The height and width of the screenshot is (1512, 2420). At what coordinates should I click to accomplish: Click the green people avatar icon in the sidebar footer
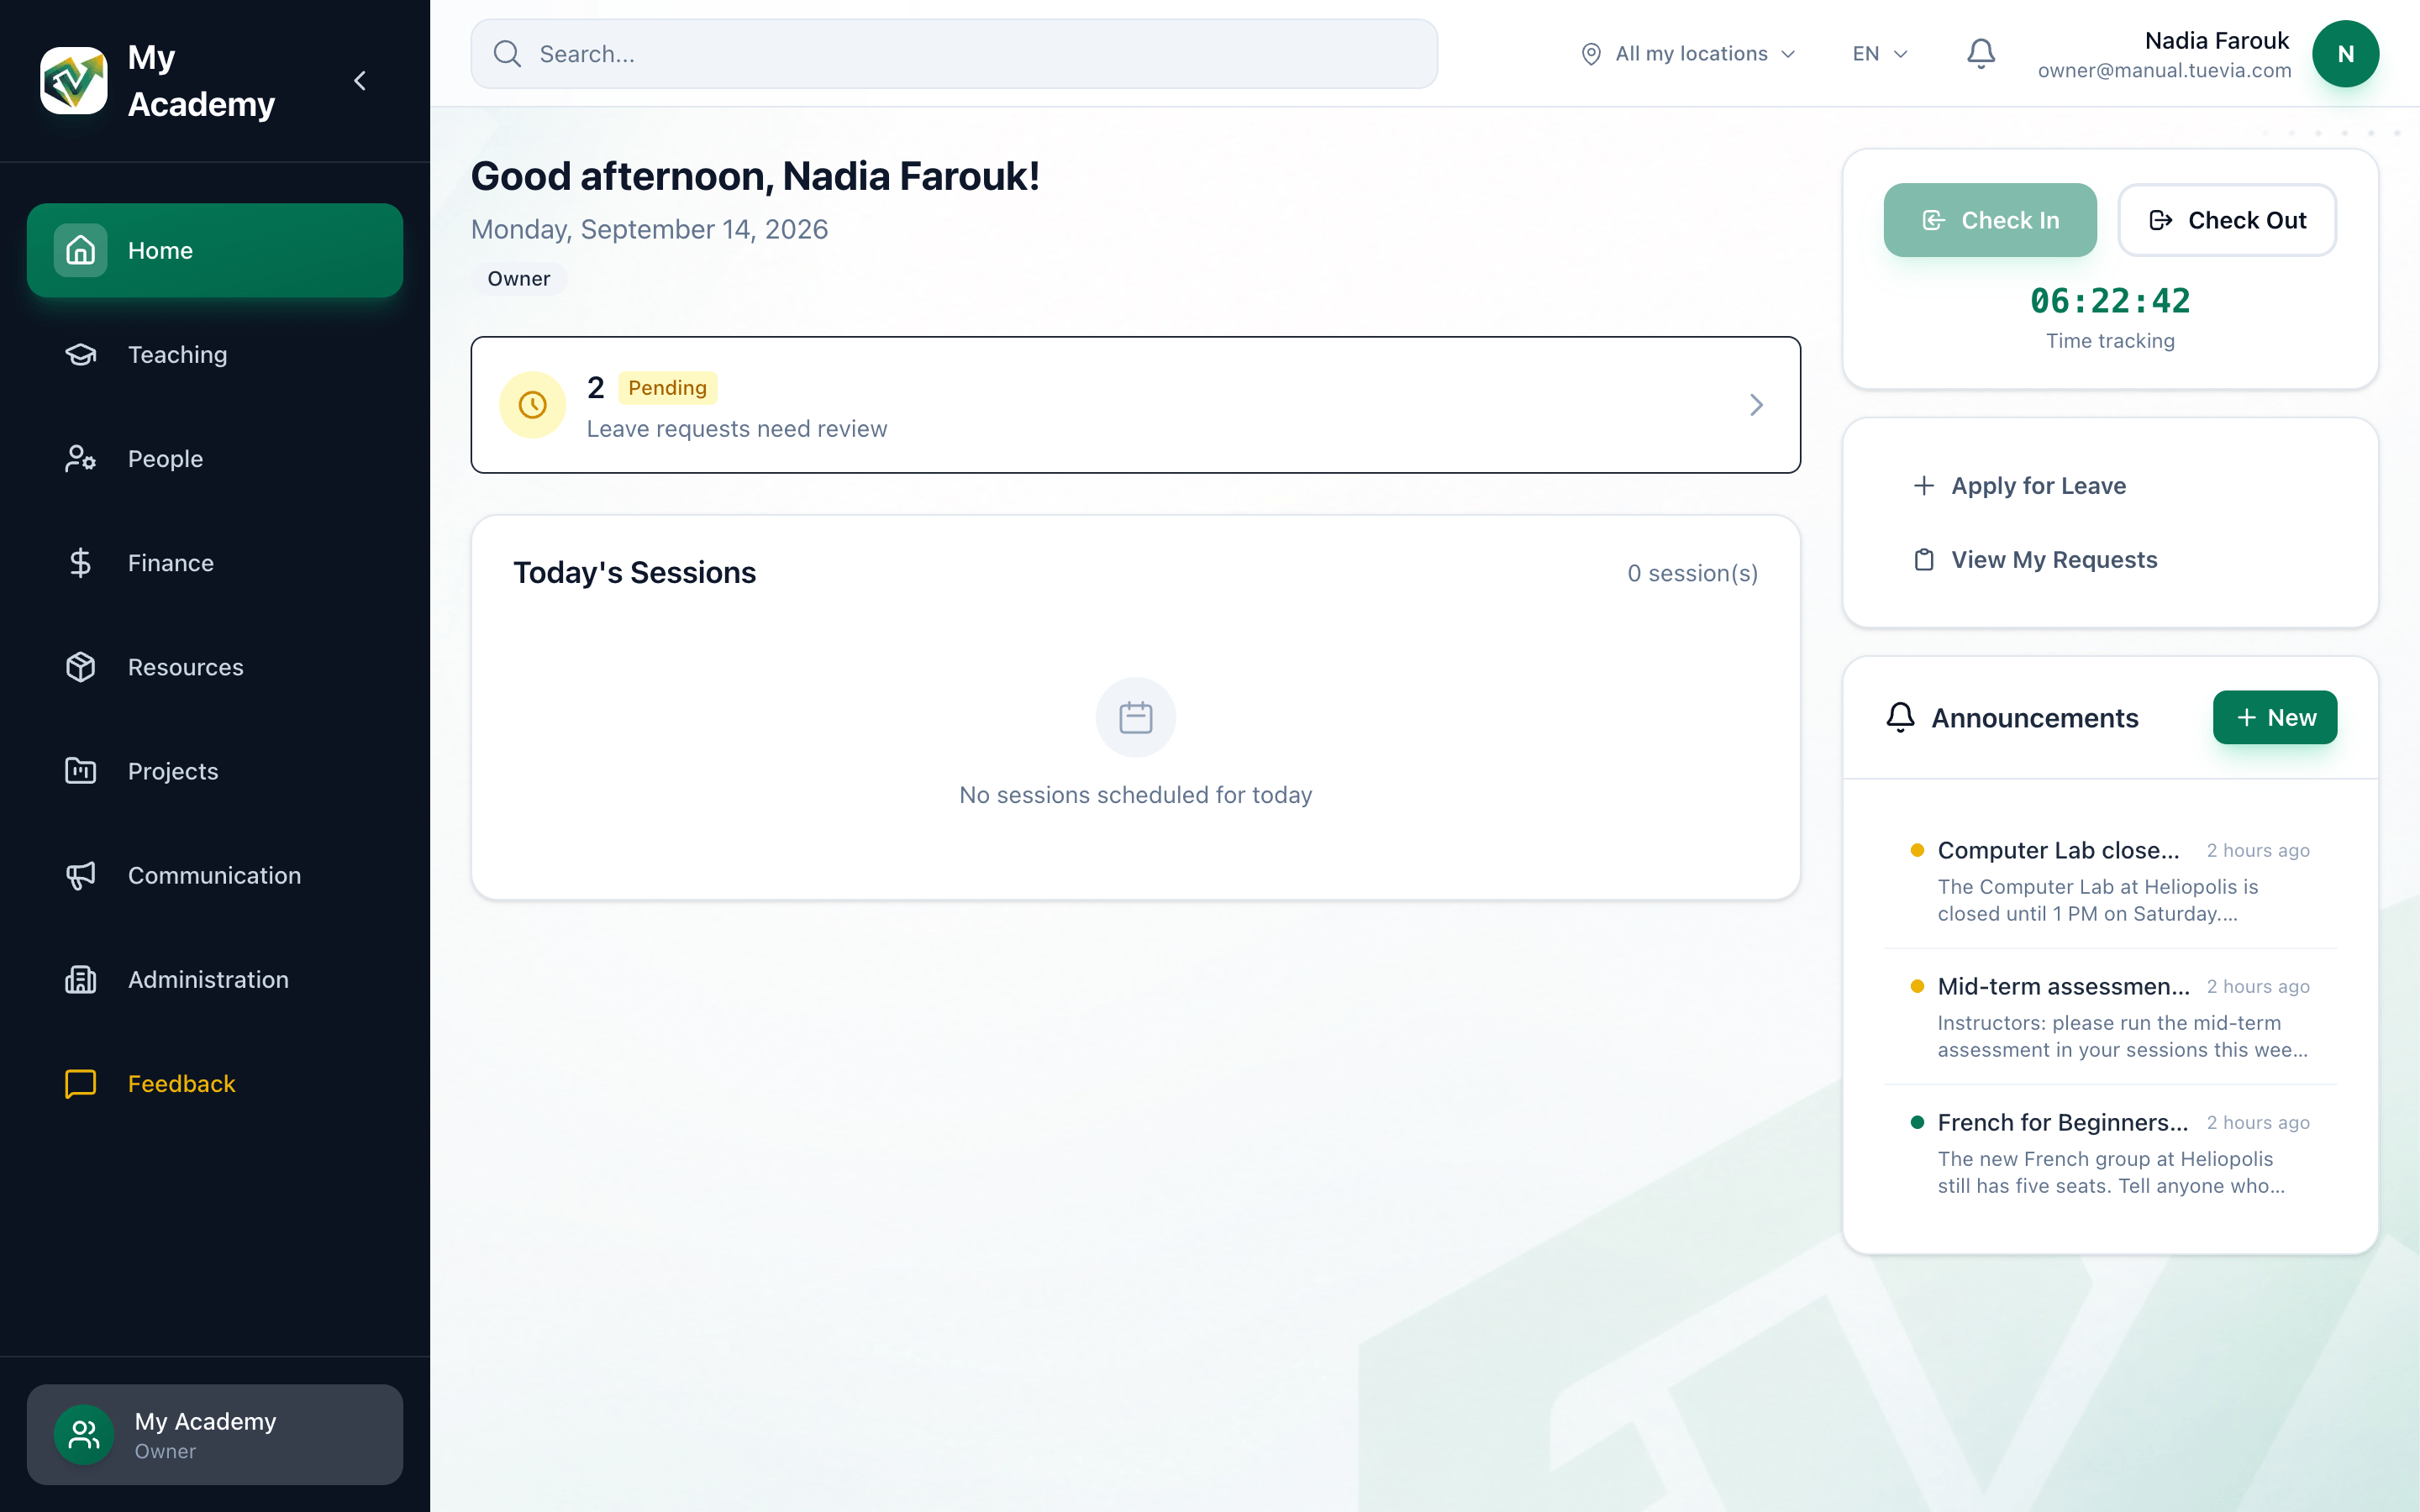click(x=84, y=1434)
